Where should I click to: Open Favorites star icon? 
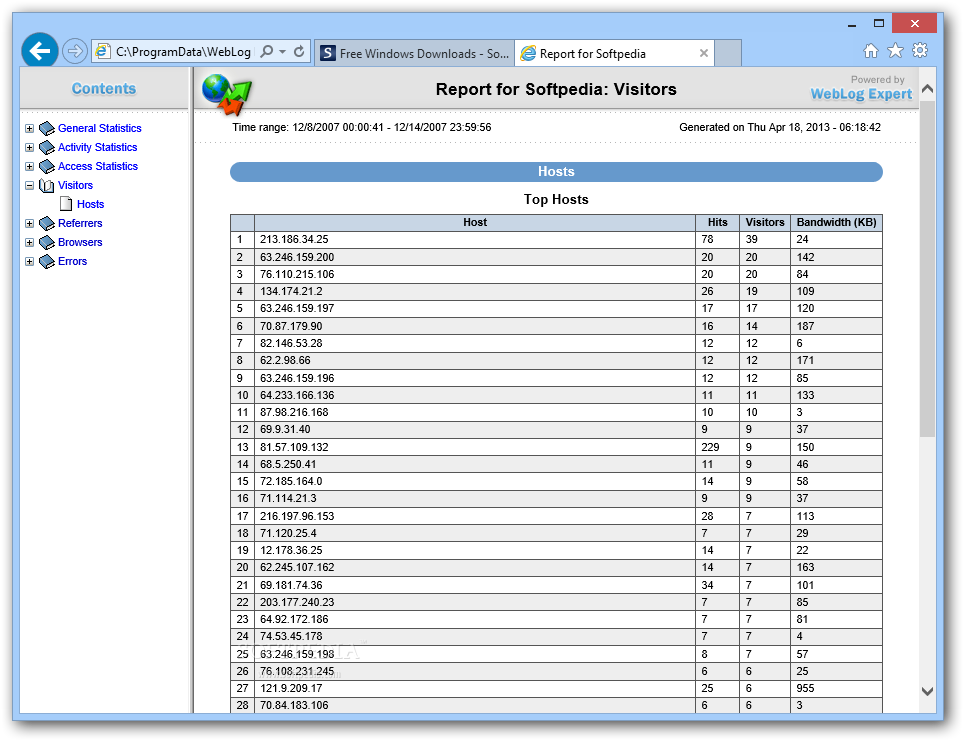895,50
